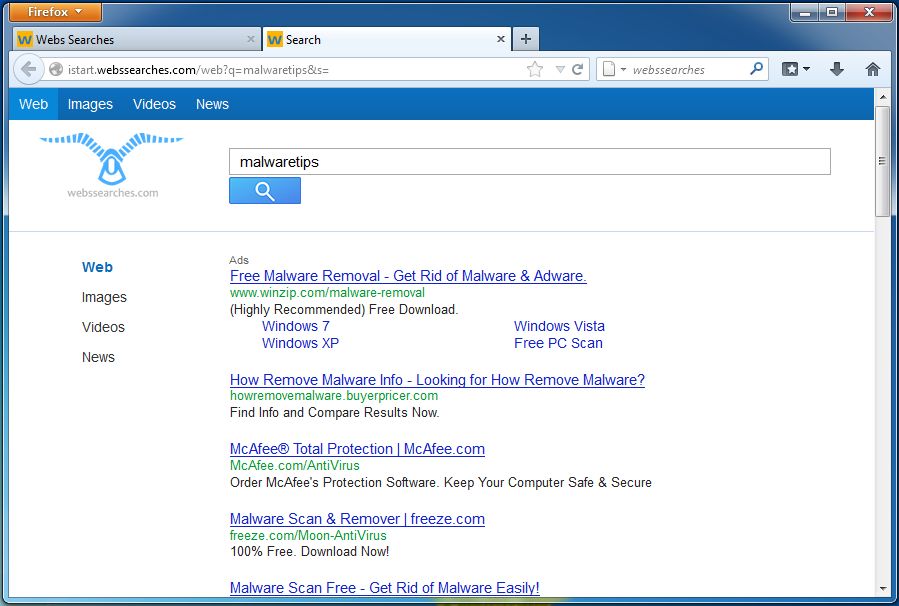899x606 pixels.
Task: Open the Free PC Scan sublink
Action: click(558, 343)
